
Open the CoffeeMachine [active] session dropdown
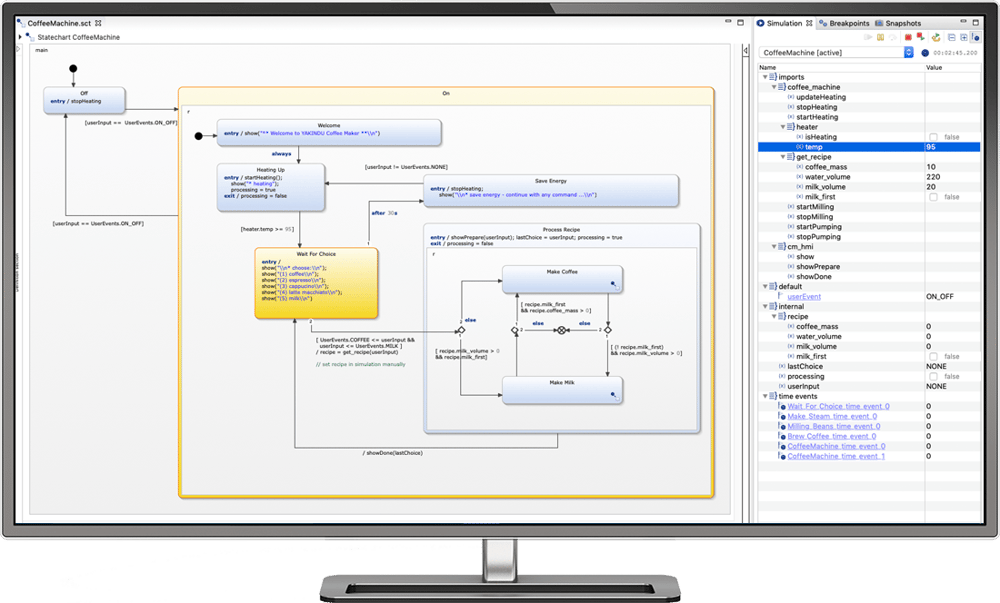click(909, 52)
